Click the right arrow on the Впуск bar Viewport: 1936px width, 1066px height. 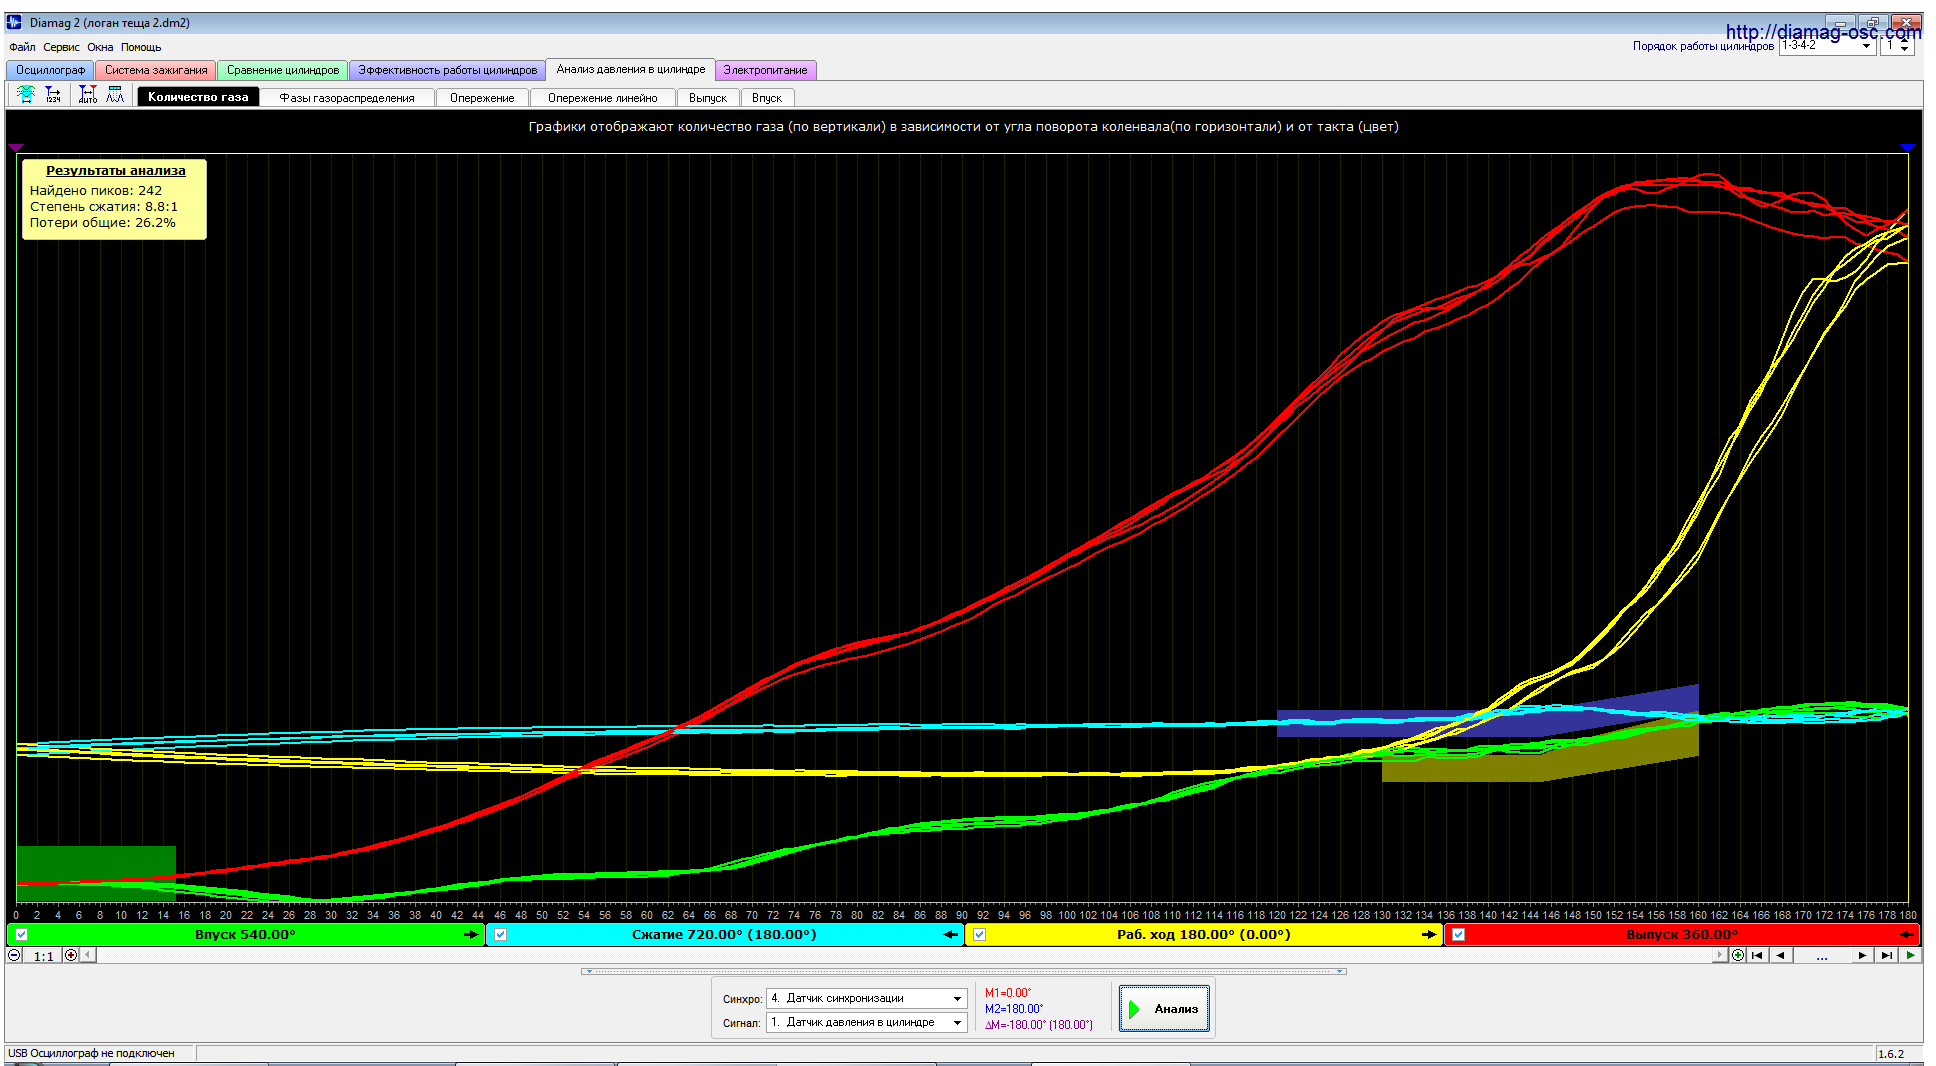tap(471, 935)
